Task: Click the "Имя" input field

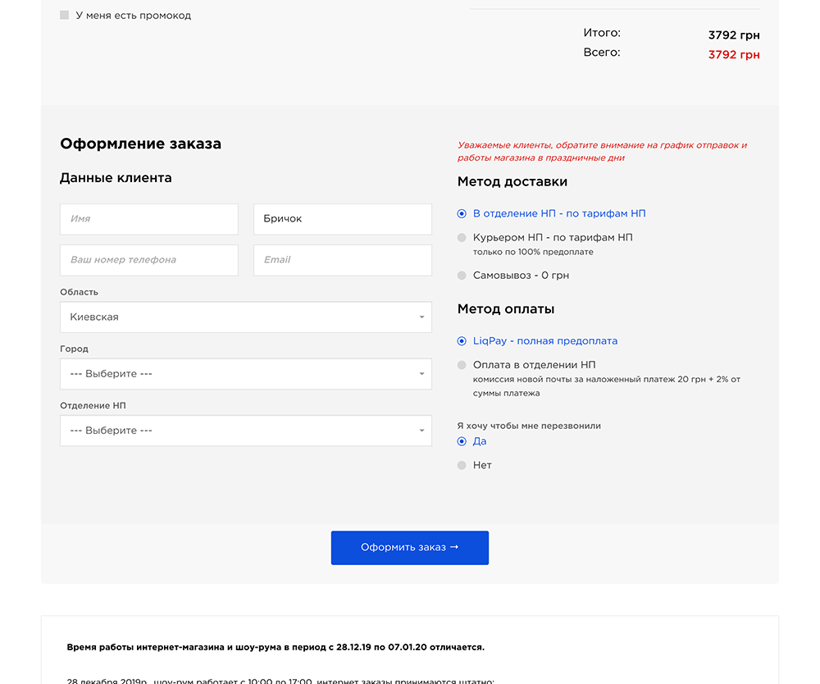Action: click(x=149, y=219)
